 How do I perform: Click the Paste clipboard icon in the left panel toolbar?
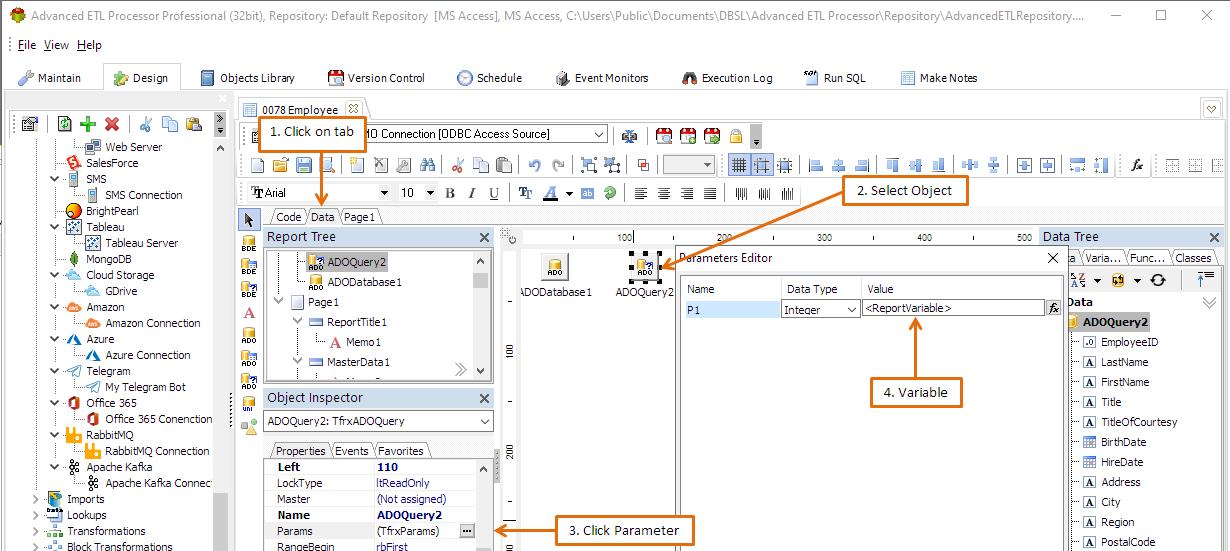[x=194, y=124]
